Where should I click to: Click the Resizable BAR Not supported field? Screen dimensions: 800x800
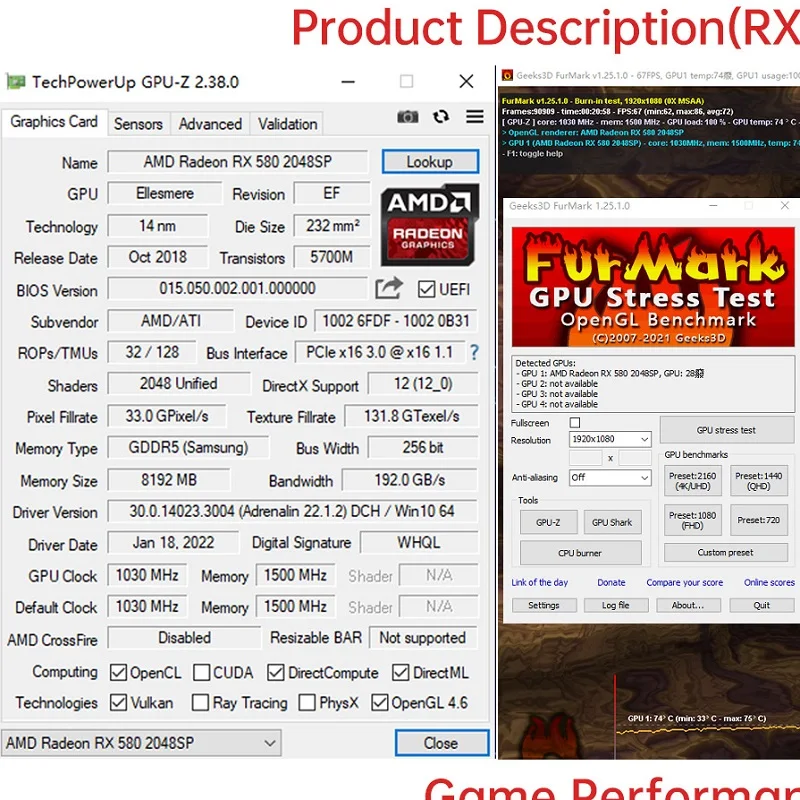tap(422, 638)
